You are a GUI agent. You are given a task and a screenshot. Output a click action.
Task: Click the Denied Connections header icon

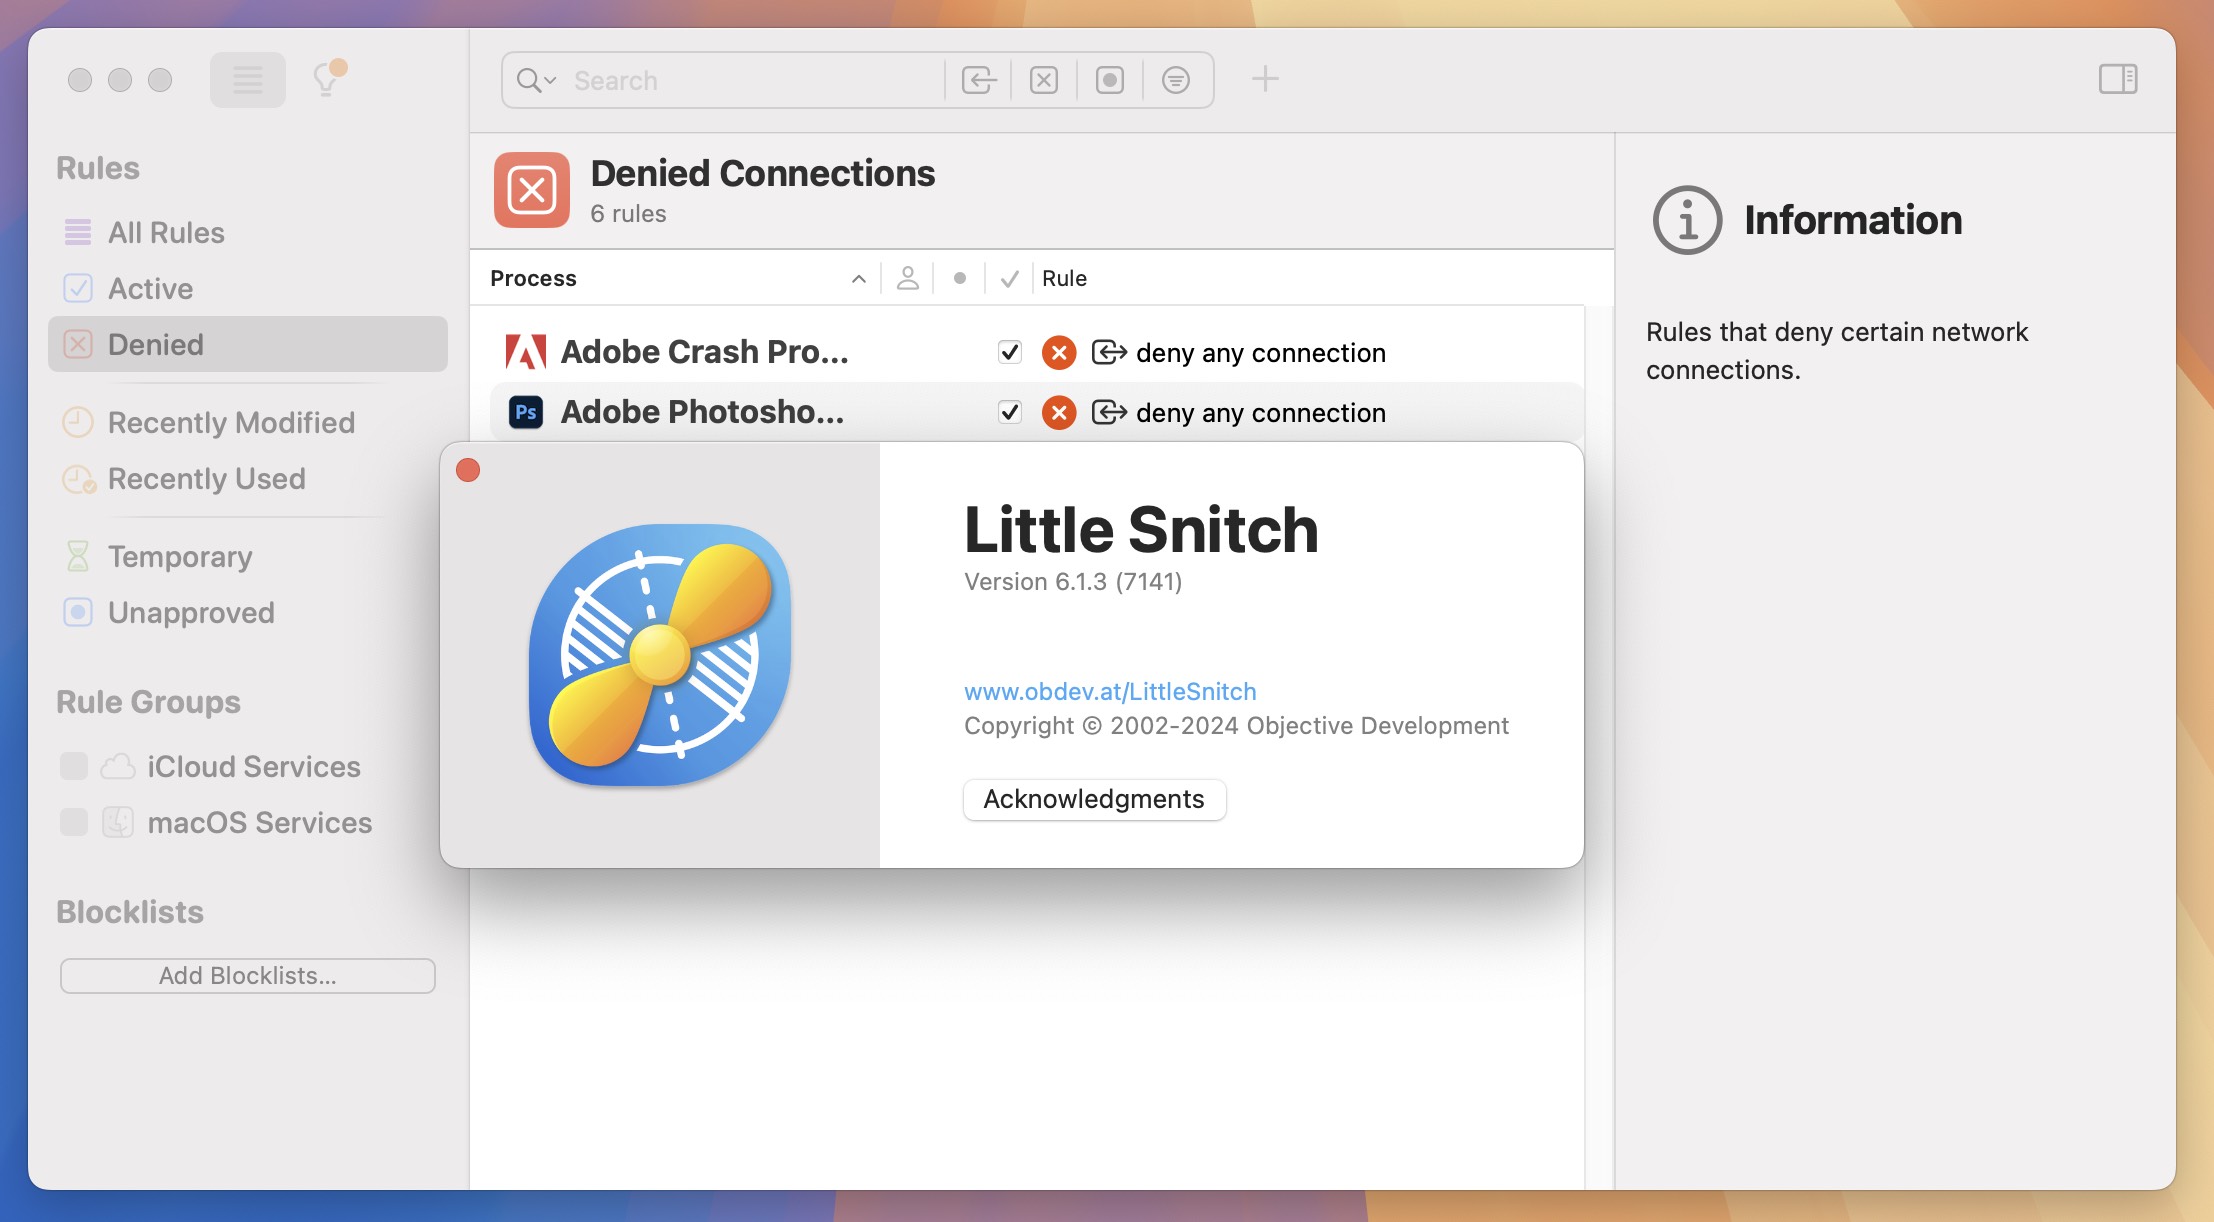pyautogui.click(x=532, y=190)
